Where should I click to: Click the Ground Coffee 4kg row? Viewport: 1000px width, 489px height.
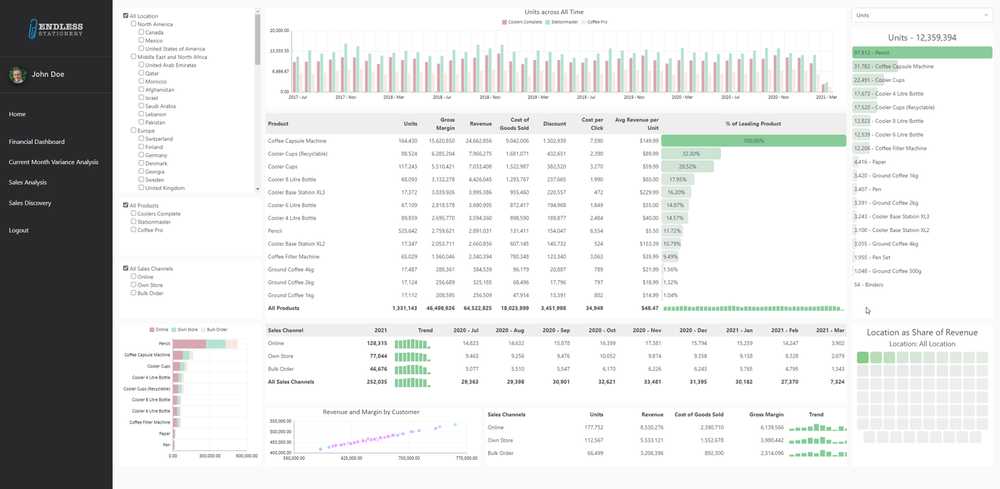coord(556,270)
